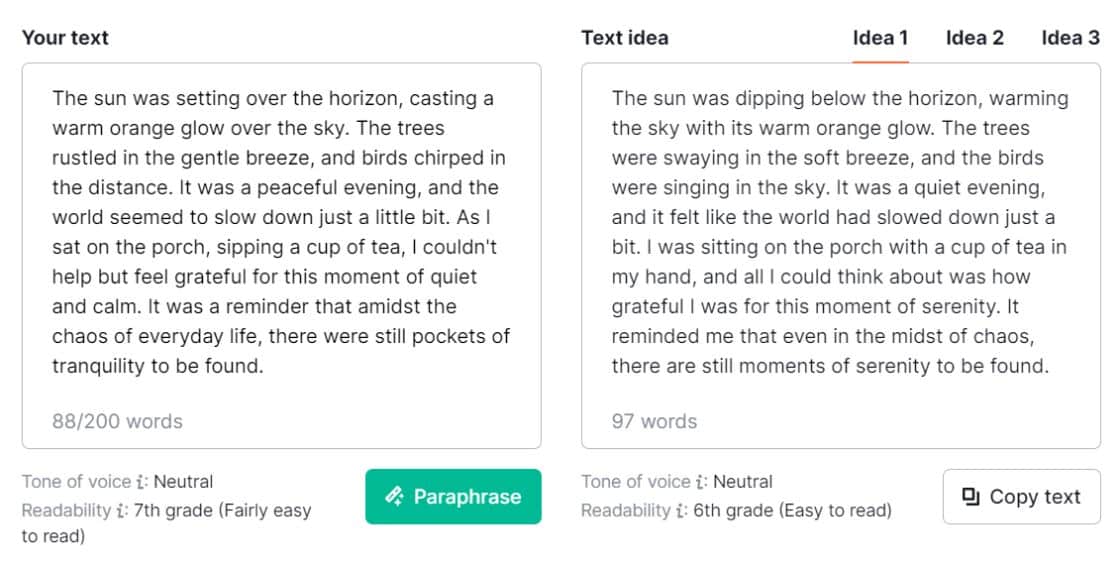
Task: Click inside the Text idea output box
Action: (x=840, y=232)
